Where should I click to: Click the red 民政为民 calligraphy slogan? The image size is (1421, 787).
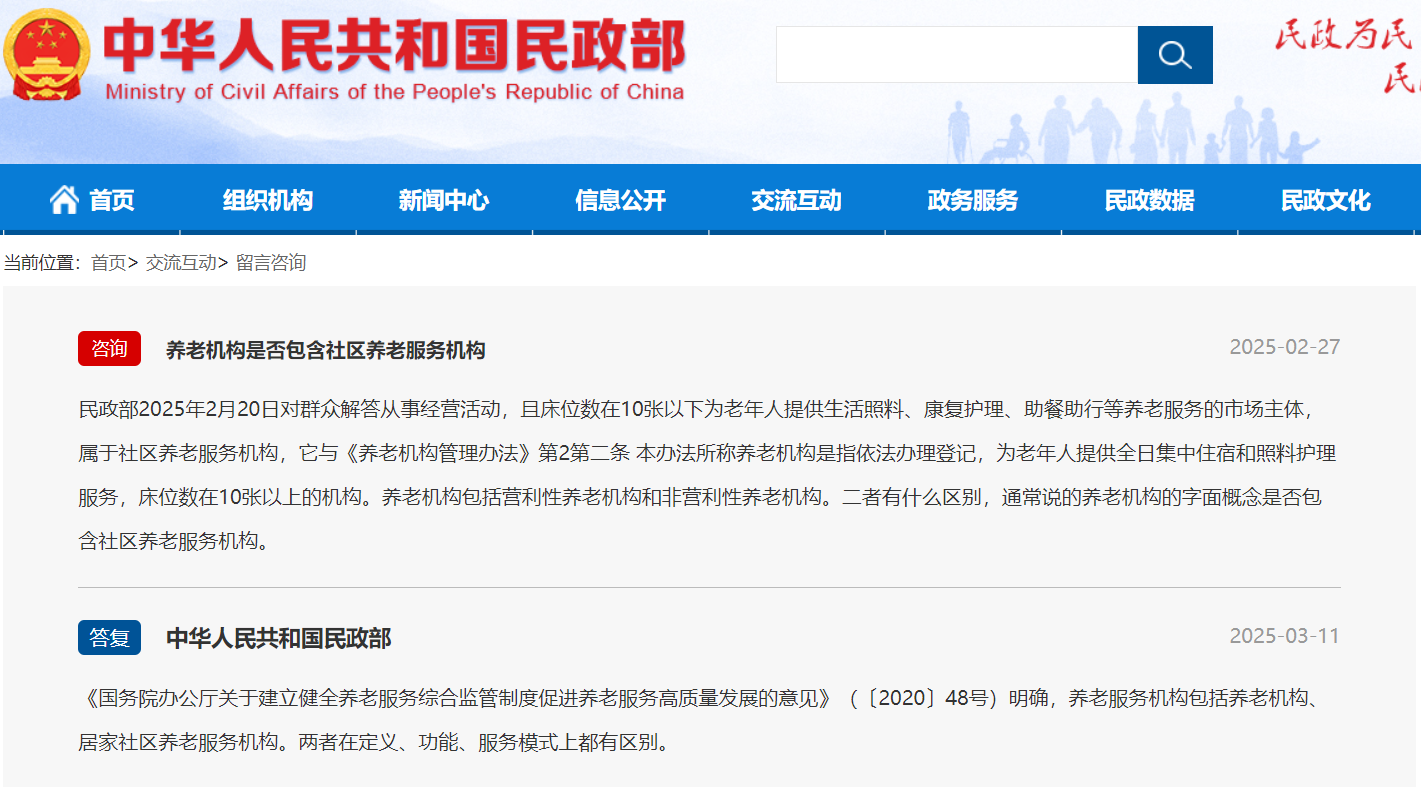[1345, 36]
